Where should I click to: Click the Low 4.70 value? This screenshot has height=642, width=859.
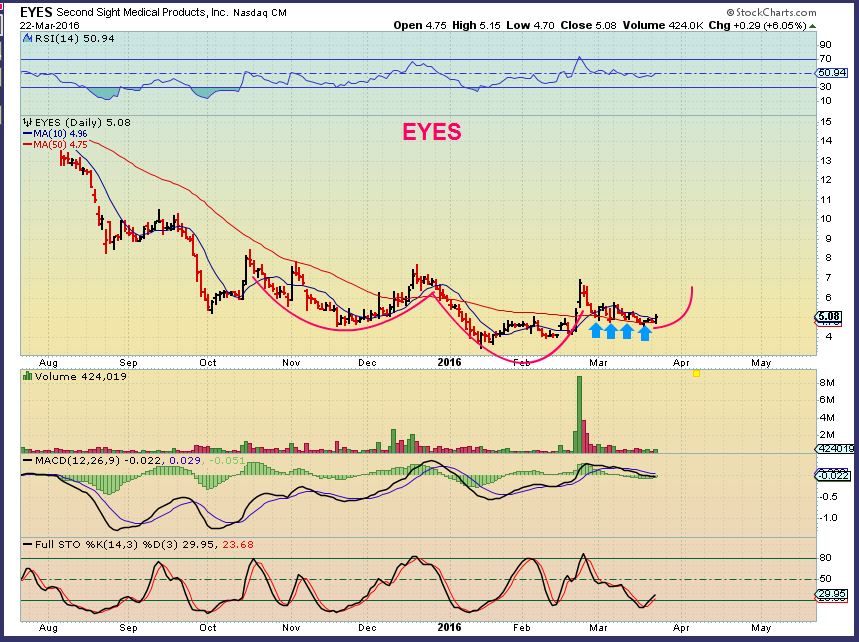[530, 25]
